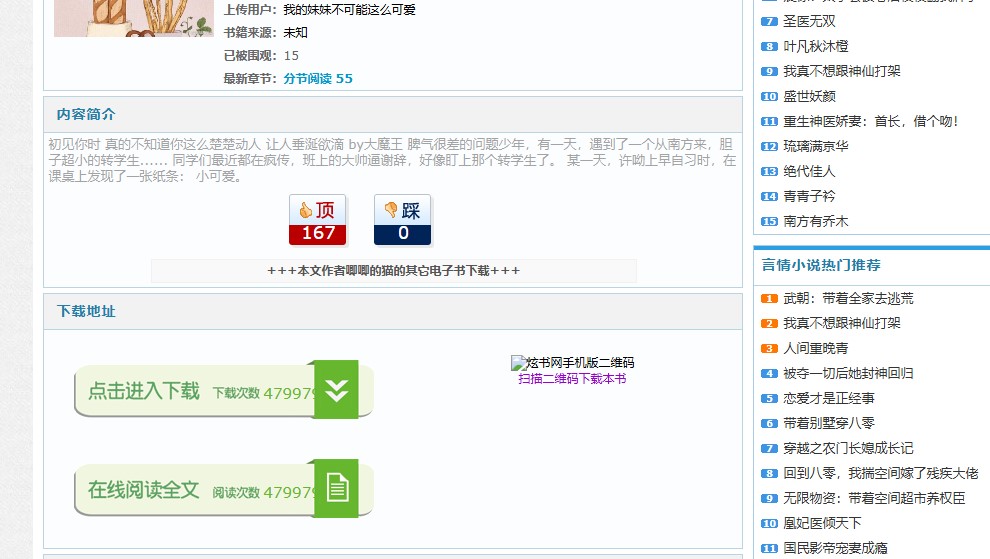
Task: Open recommended novel 恋爱才是正经事
Action: click(828, 398)
